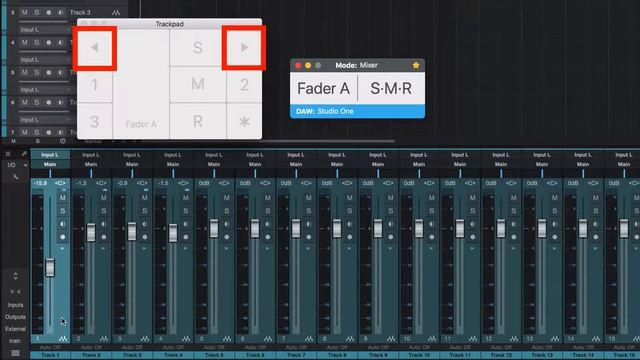Click the channel list icon below Instr.
Image resolution: width=640 pixels, height=360 pixels.
[x=15, y=353]
